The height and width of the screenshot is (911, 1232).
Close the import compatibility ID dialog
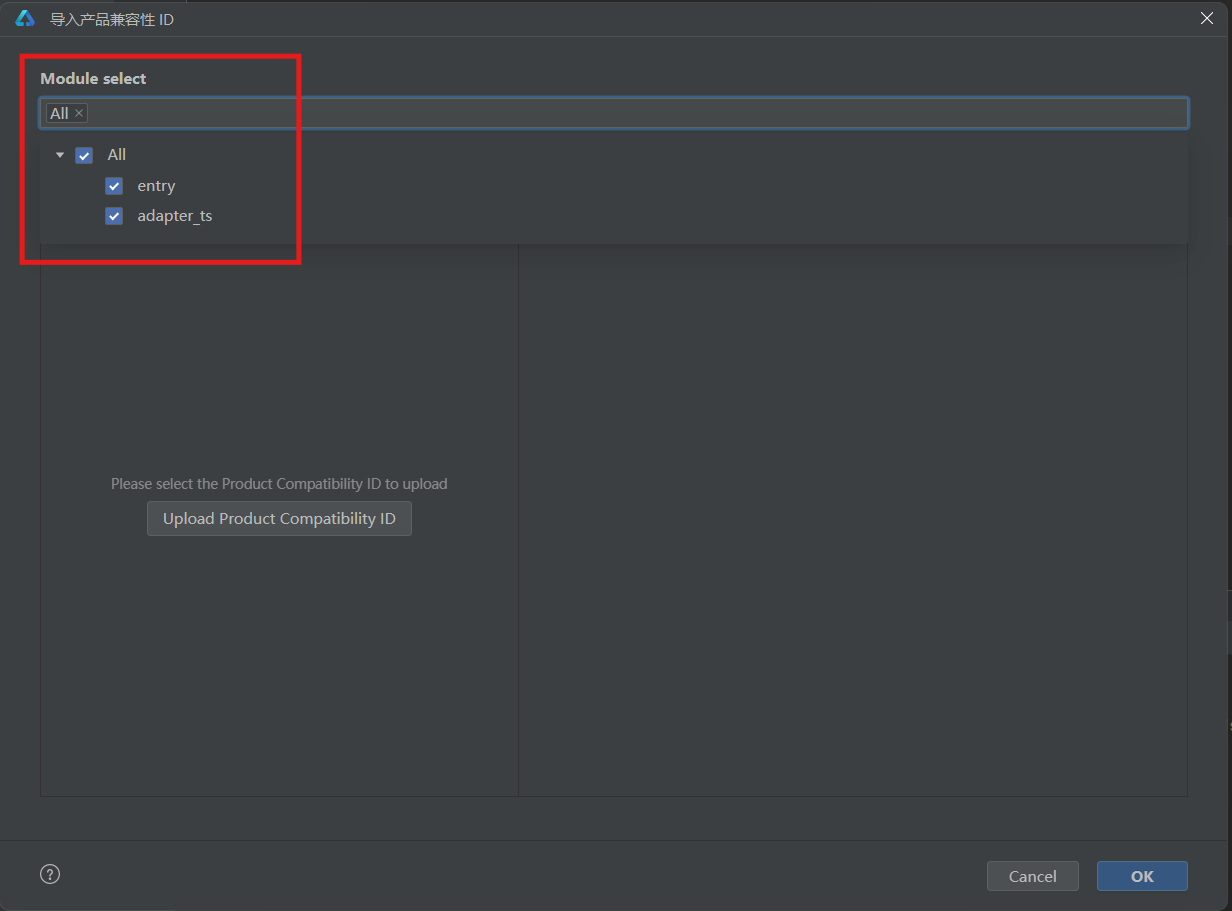[x=1207, y=18]
